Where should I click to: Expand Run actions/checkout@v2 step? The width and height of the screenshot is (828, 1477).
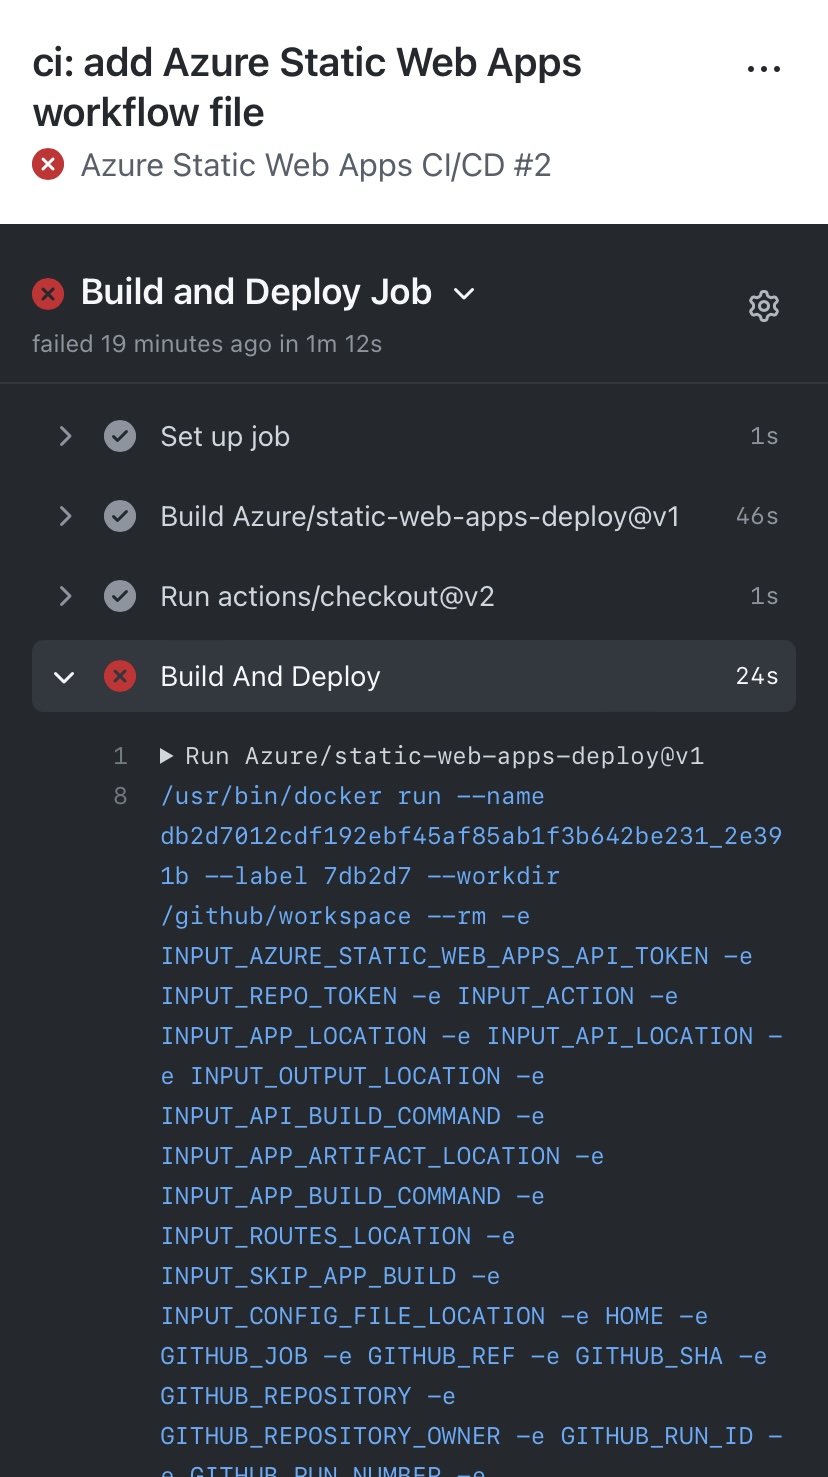(65, 596)
